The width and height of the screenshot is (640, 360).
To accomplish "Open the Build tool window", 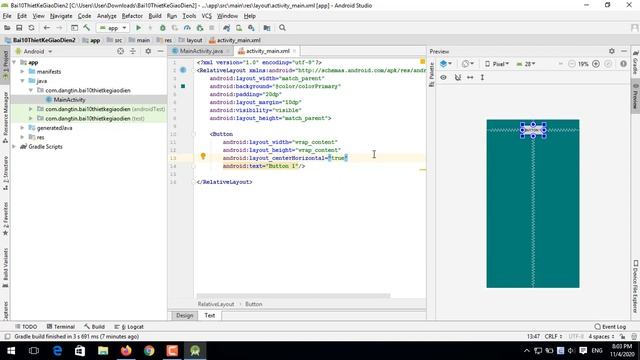I will pyautogui.click(x=94, y=327).
